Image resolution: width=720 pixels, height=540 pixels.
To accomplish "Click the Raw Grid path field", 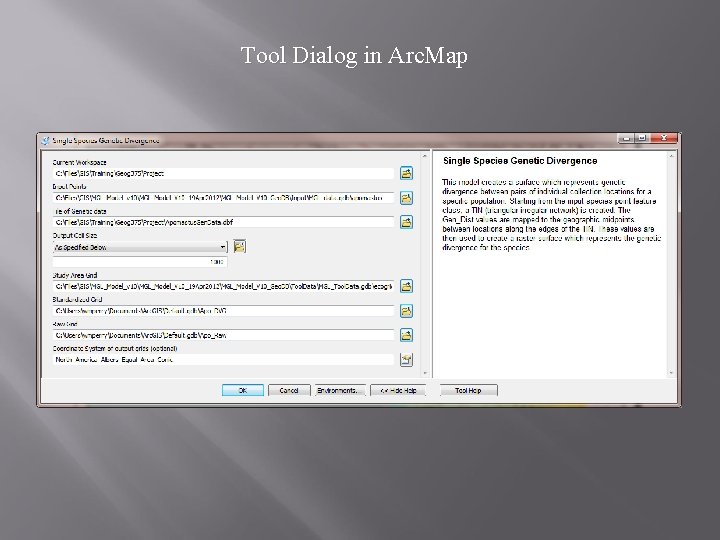I will [223, 335].
